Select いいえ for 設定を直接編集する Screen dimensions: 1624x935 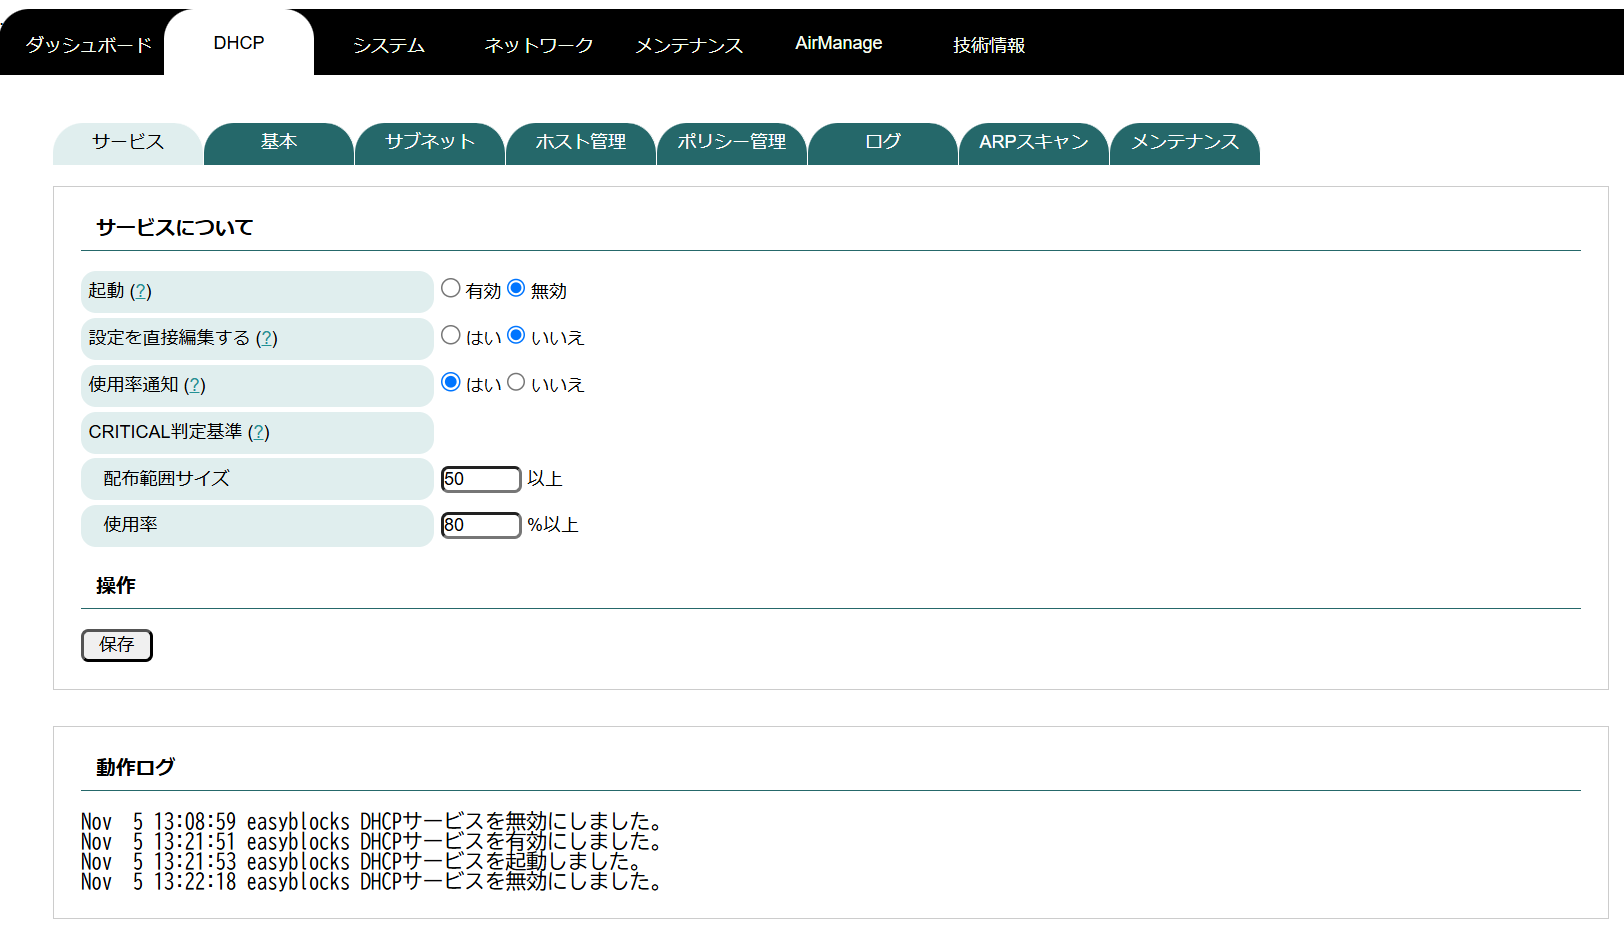516,336
